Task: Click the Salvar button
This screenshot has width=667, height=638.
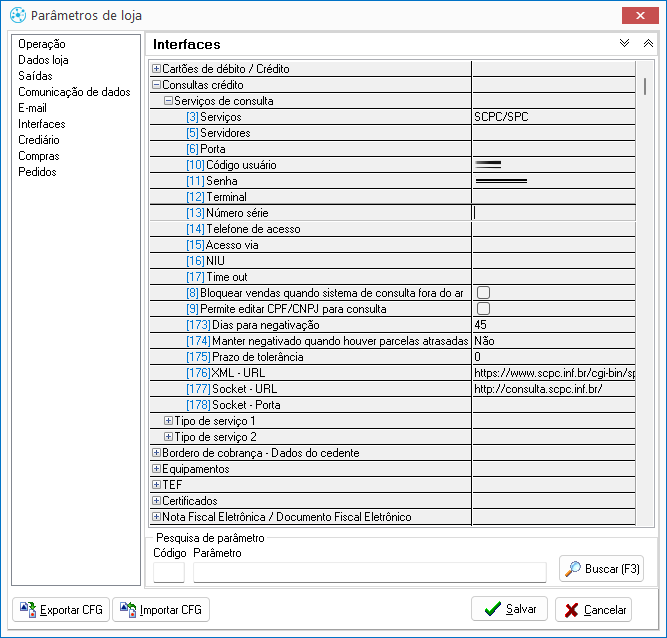Action: point(509,609)
